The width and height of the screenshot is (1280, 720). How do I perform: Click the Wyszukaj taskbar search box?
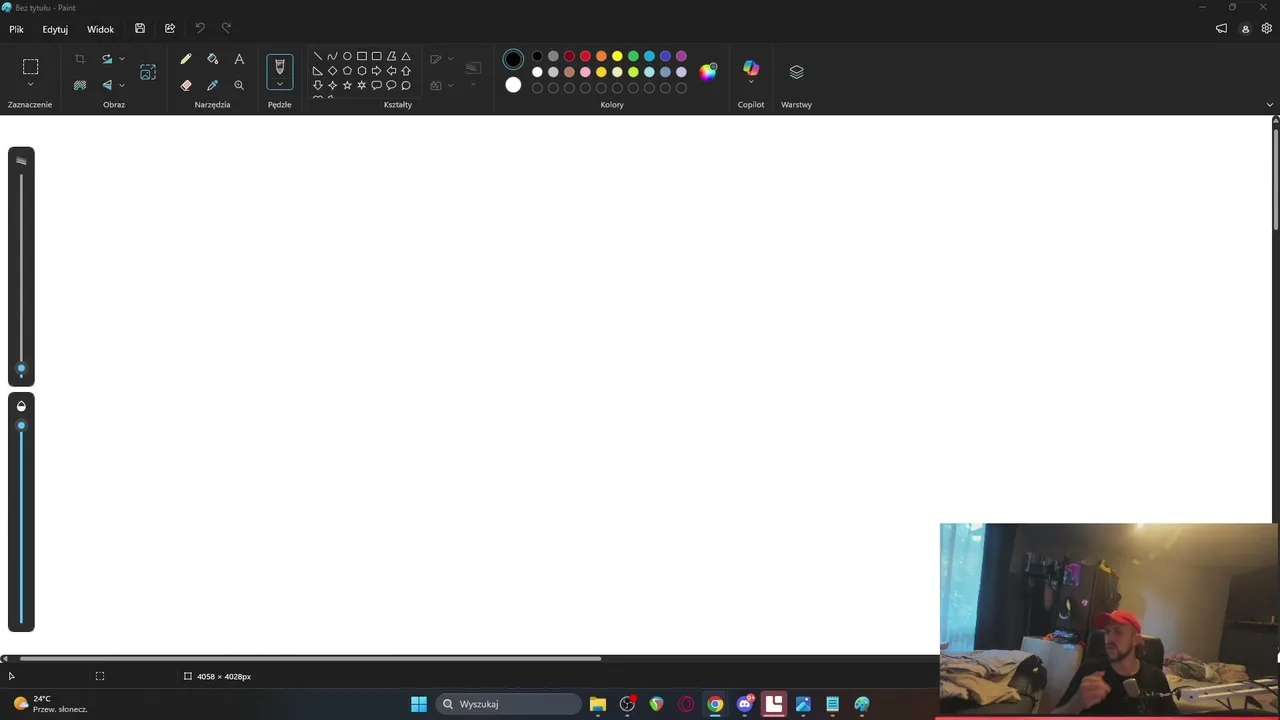509,704
